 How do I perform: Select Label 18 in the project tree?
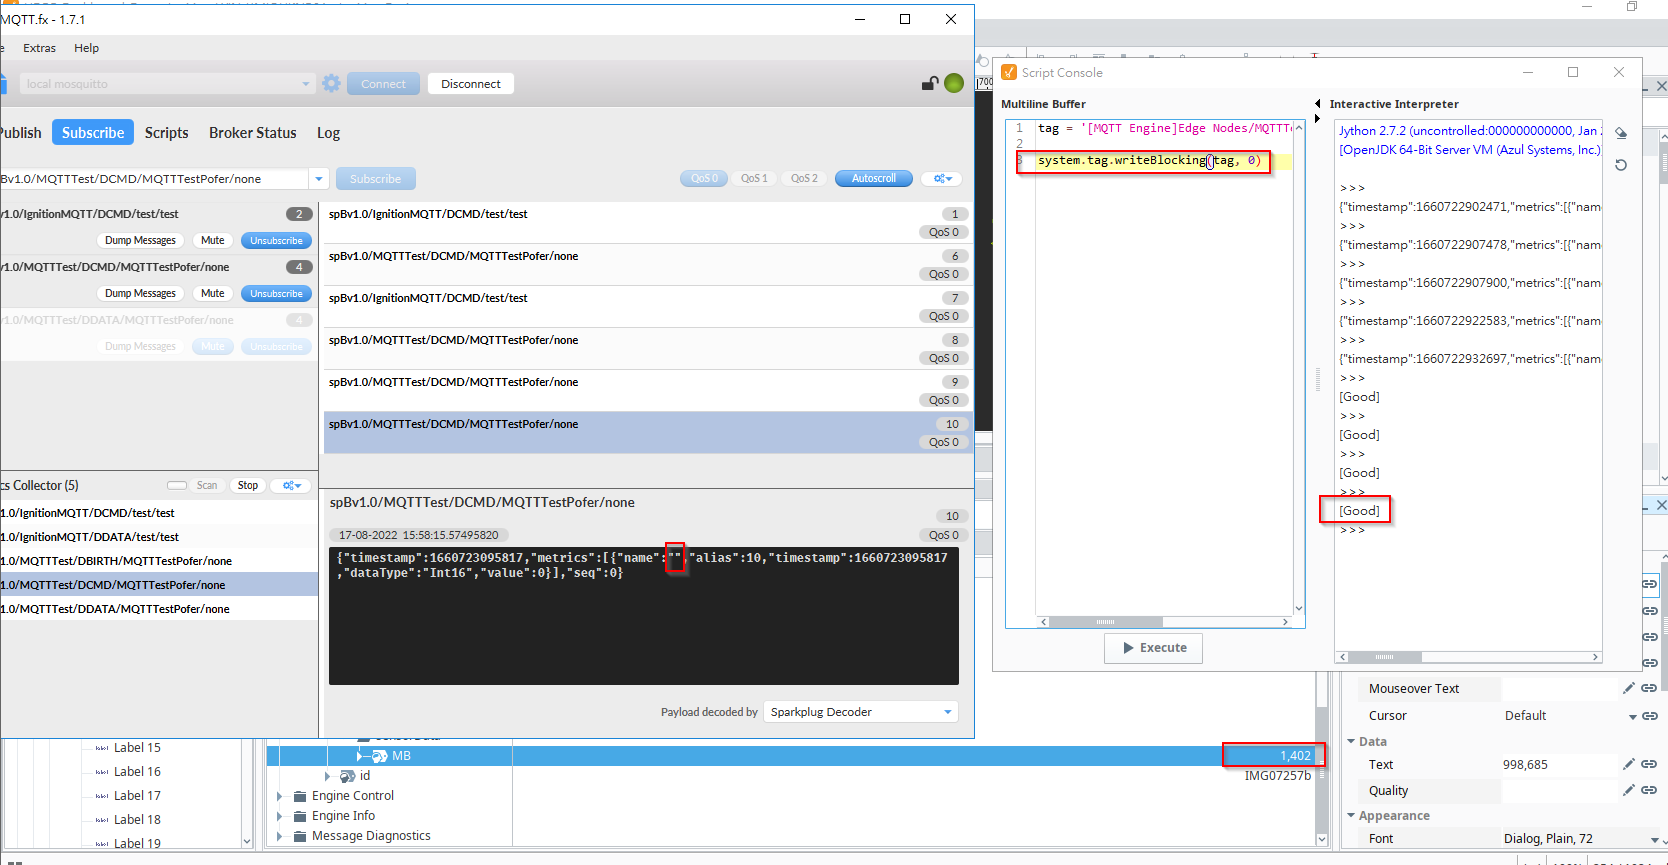click(x=137, y=820)
